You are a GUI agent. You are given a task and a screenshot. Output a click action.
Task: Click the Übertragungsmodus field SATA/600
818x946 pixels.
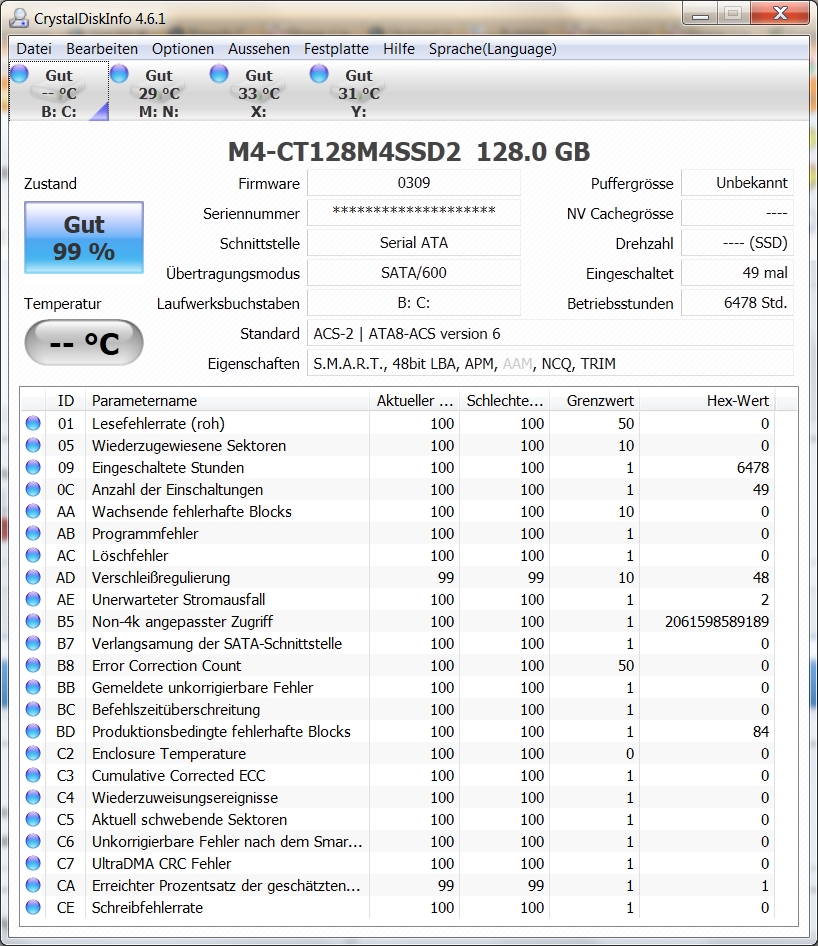coord(414,273)
